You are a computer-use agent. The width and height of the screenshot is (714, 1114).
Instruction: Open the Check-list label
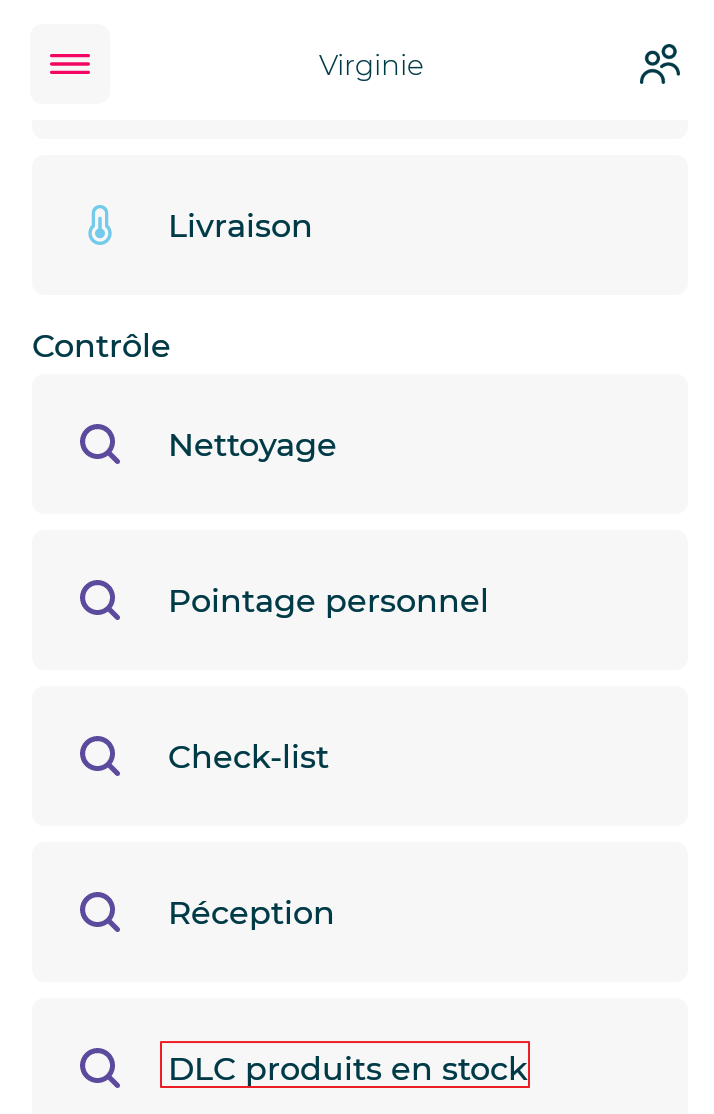click(248, 757)
